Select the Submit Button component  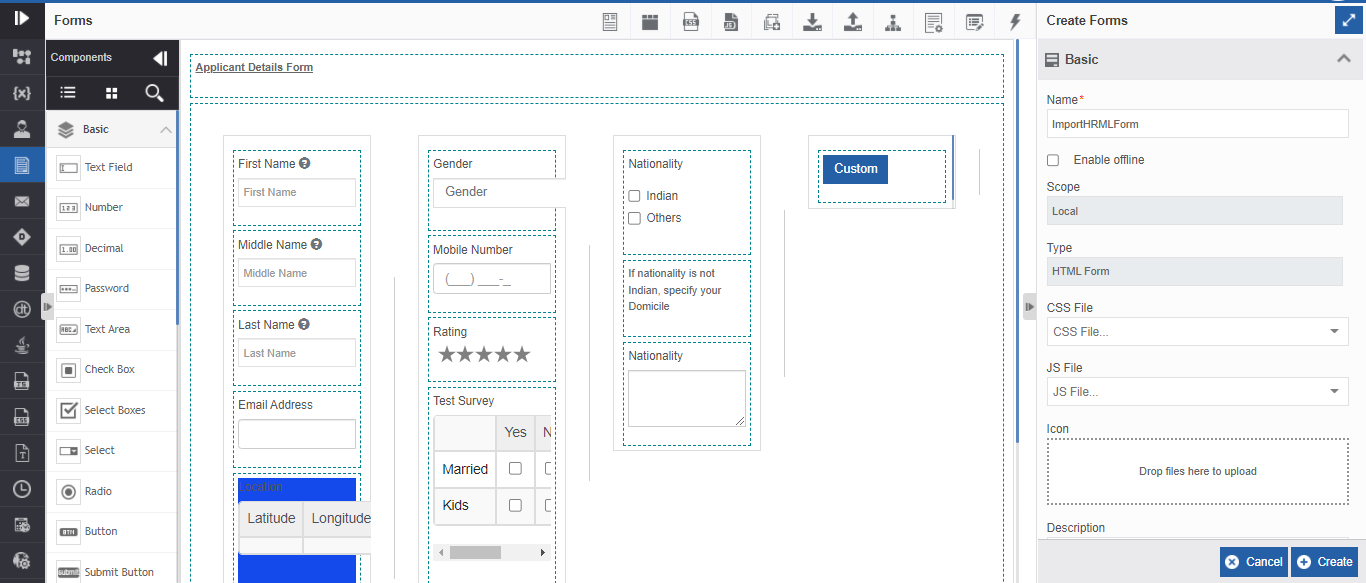111,571
